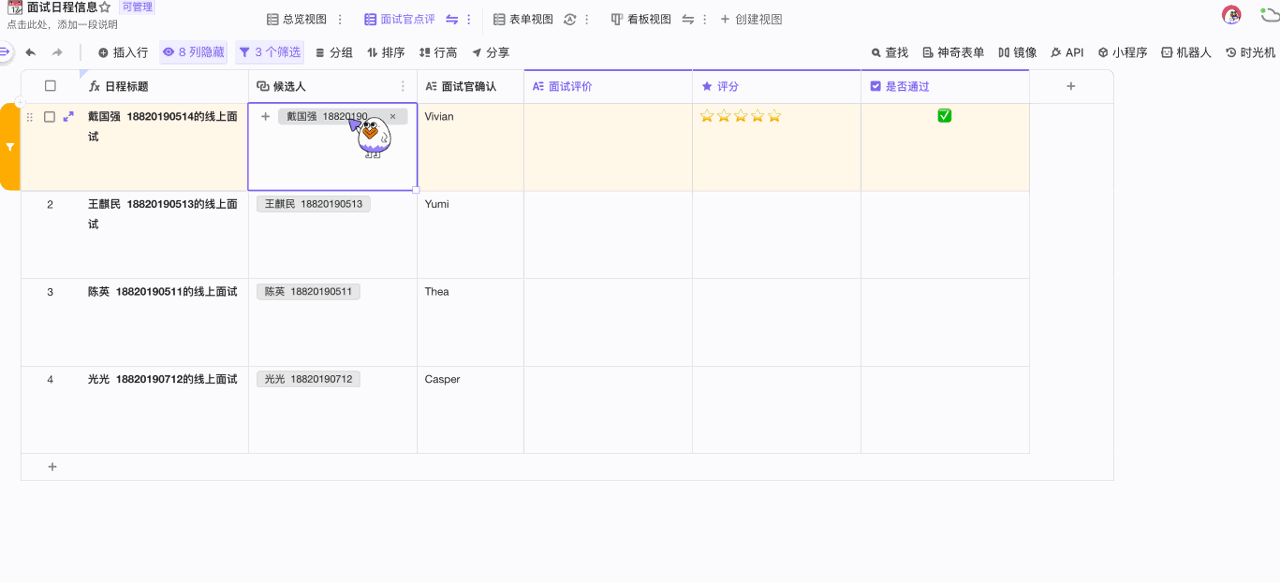Open the 候选人 column options menu
The height and width of the screenshot is (582, 1280).
click(x=403, y=87)
